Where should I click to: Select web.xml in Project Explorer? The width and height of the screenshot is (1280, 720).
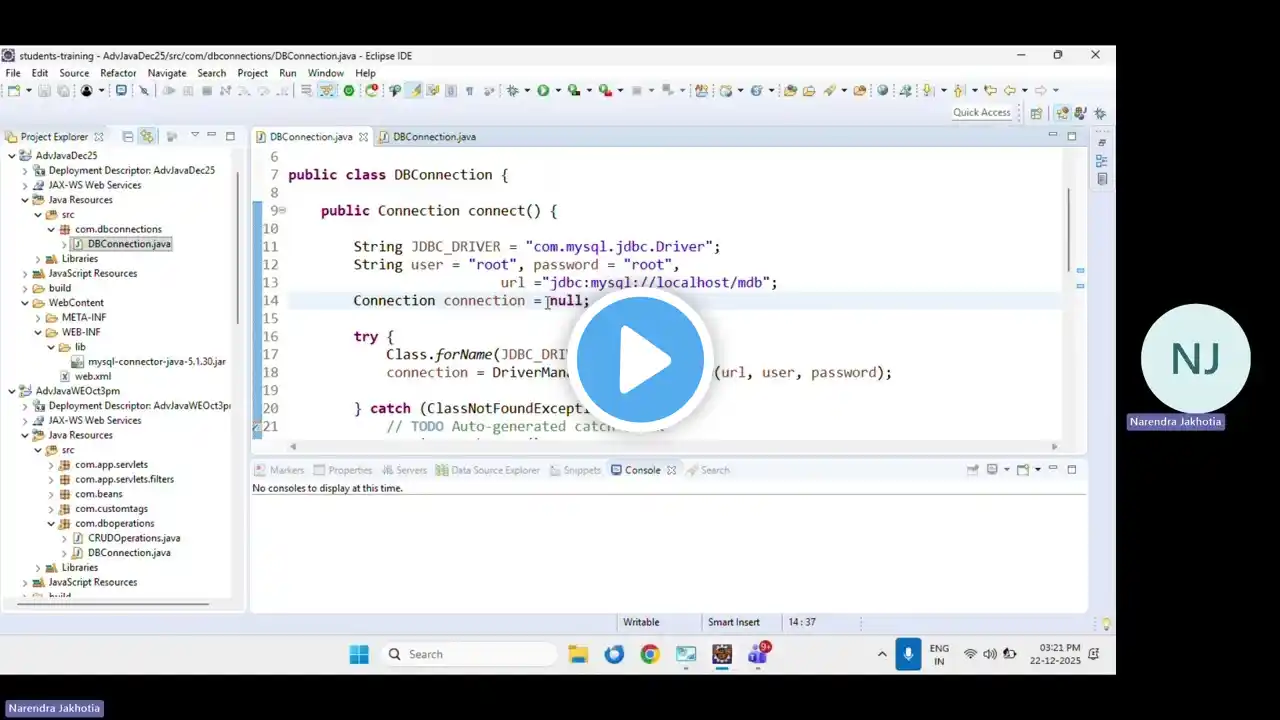(x=86, y=377)
